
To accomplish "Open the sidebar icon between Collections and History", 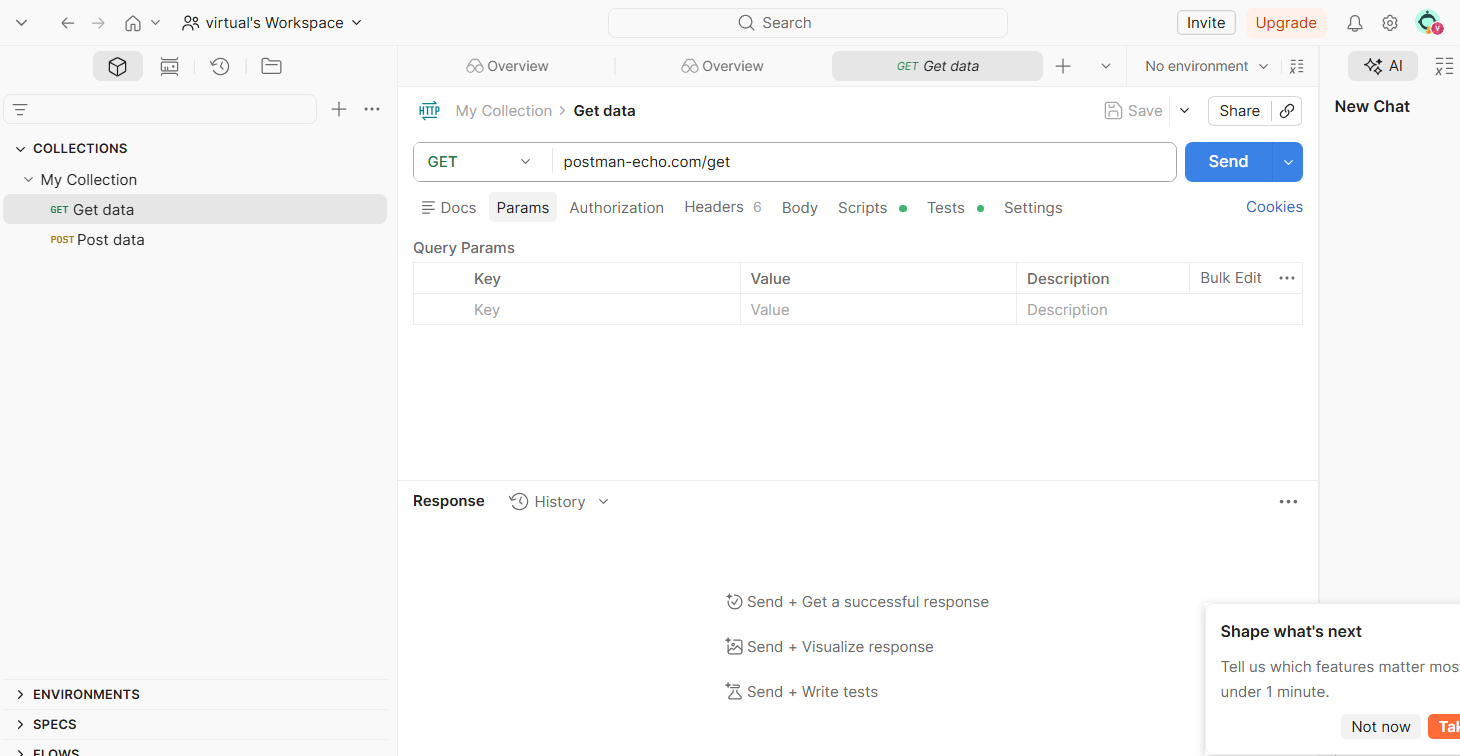I will click(x=170, y=66).
